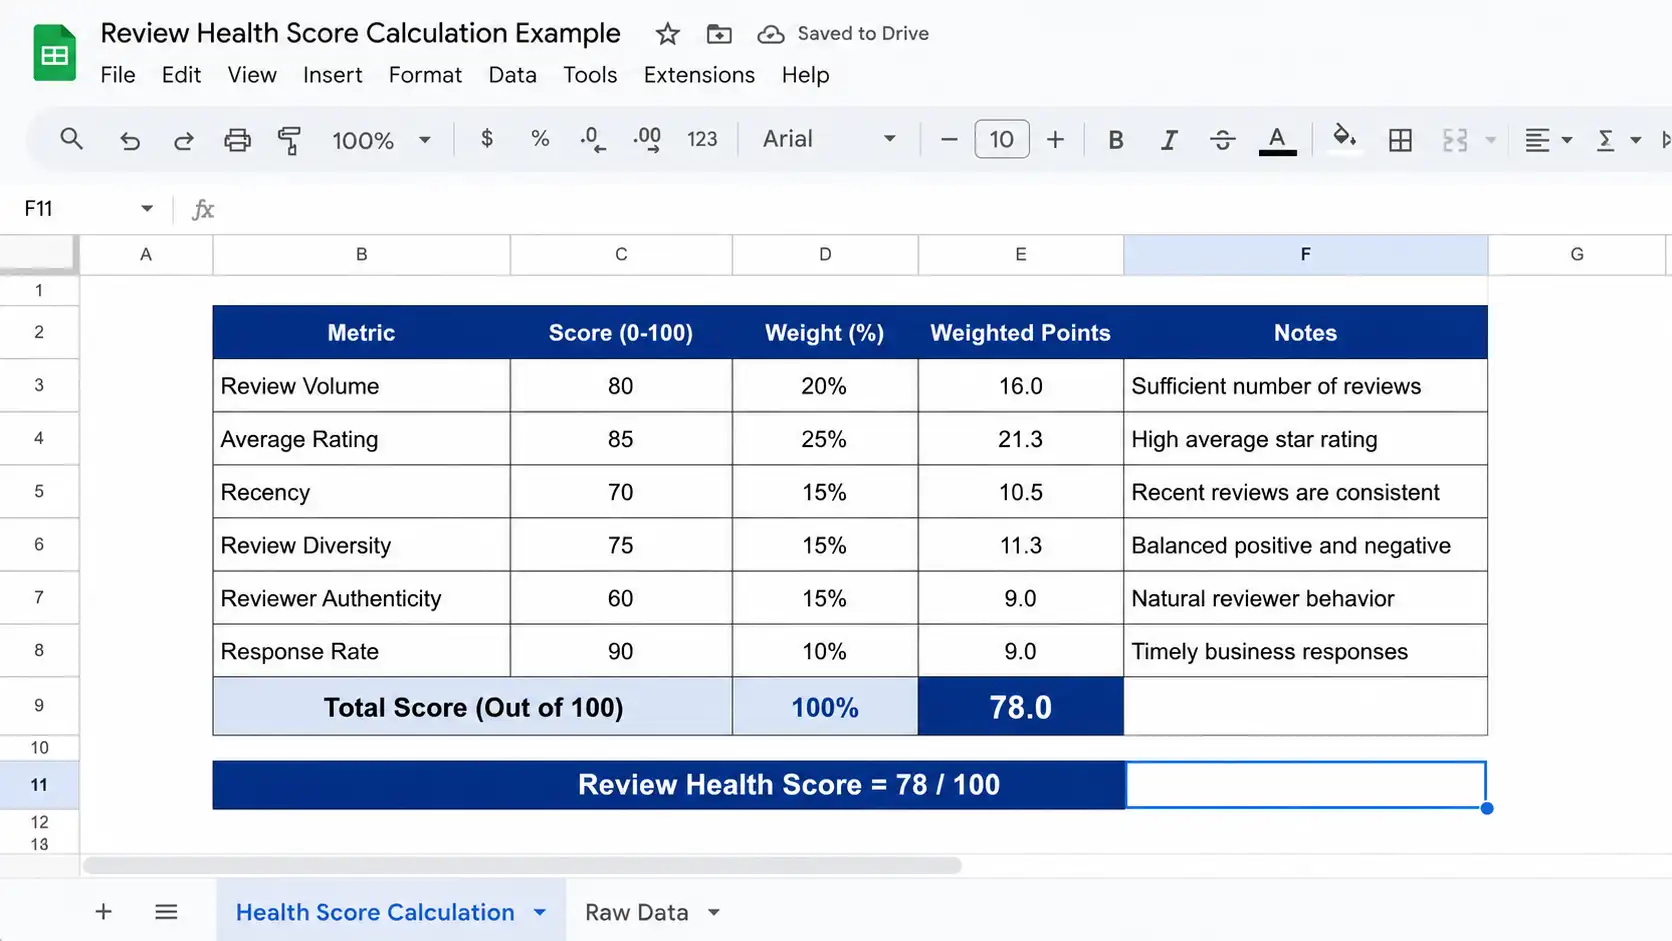
Task: Click the Timely business responses note
Action: [1305, 651]
